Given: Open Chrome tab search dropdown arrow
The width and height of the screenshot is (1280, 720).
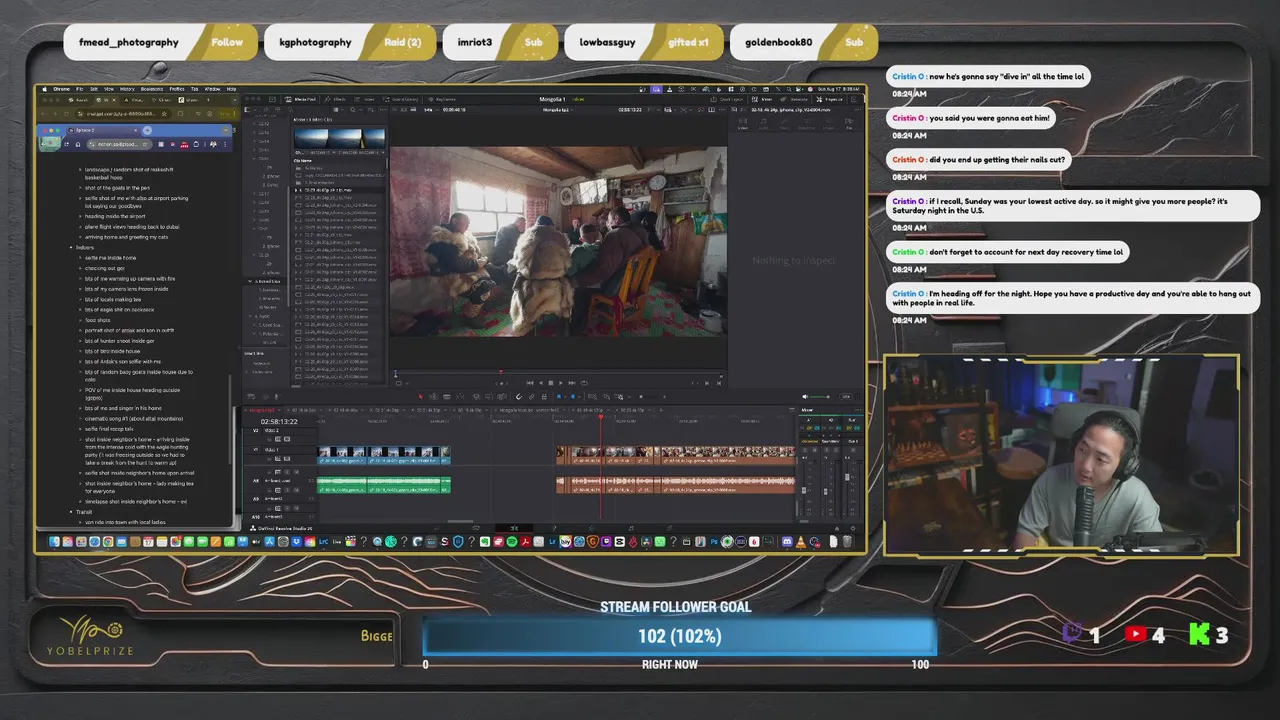Looking at the screenshot, I should 235,100.
